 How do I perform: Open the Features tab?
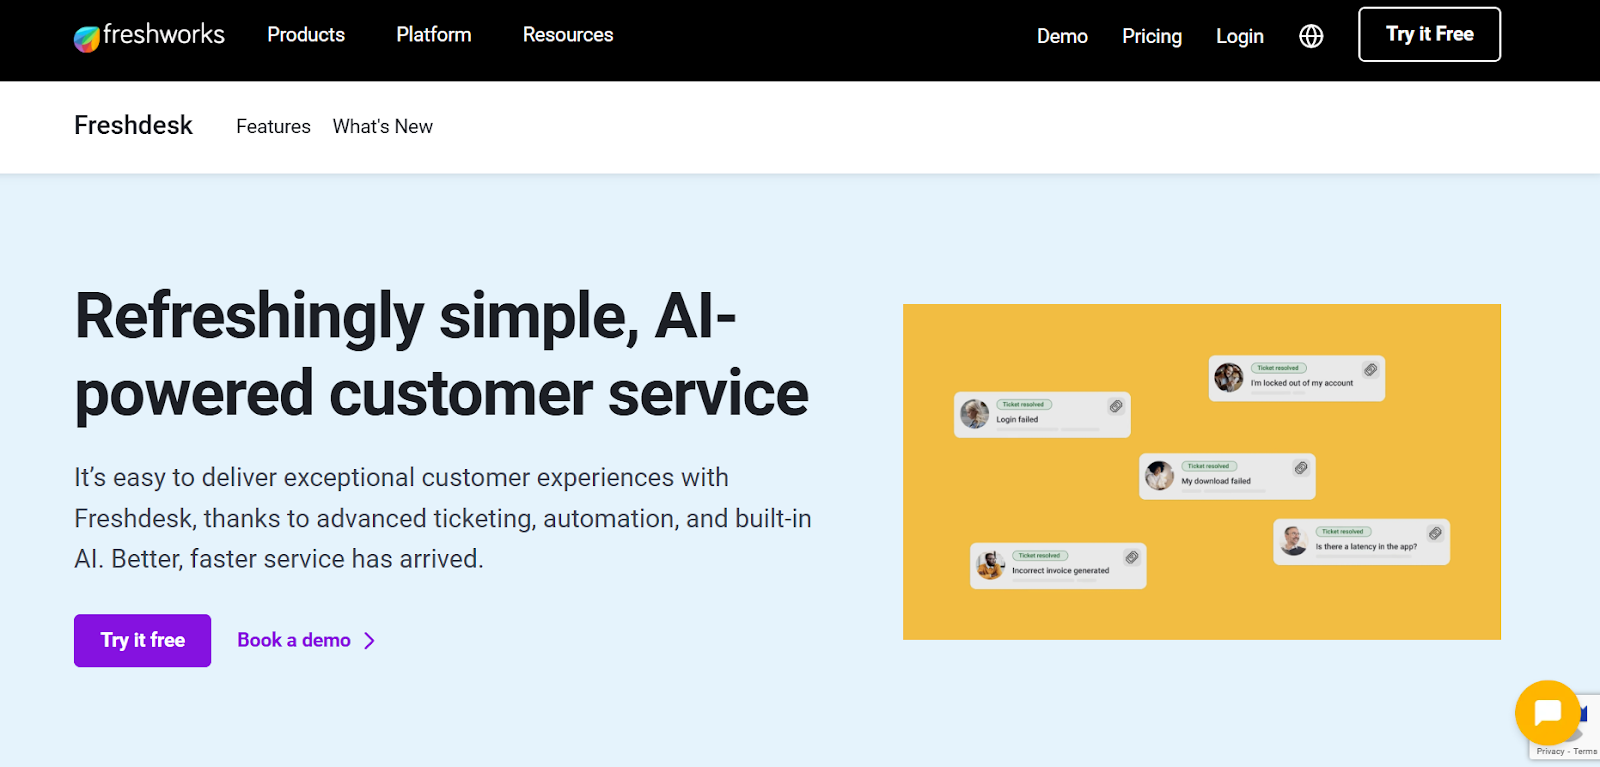(273, 127)
